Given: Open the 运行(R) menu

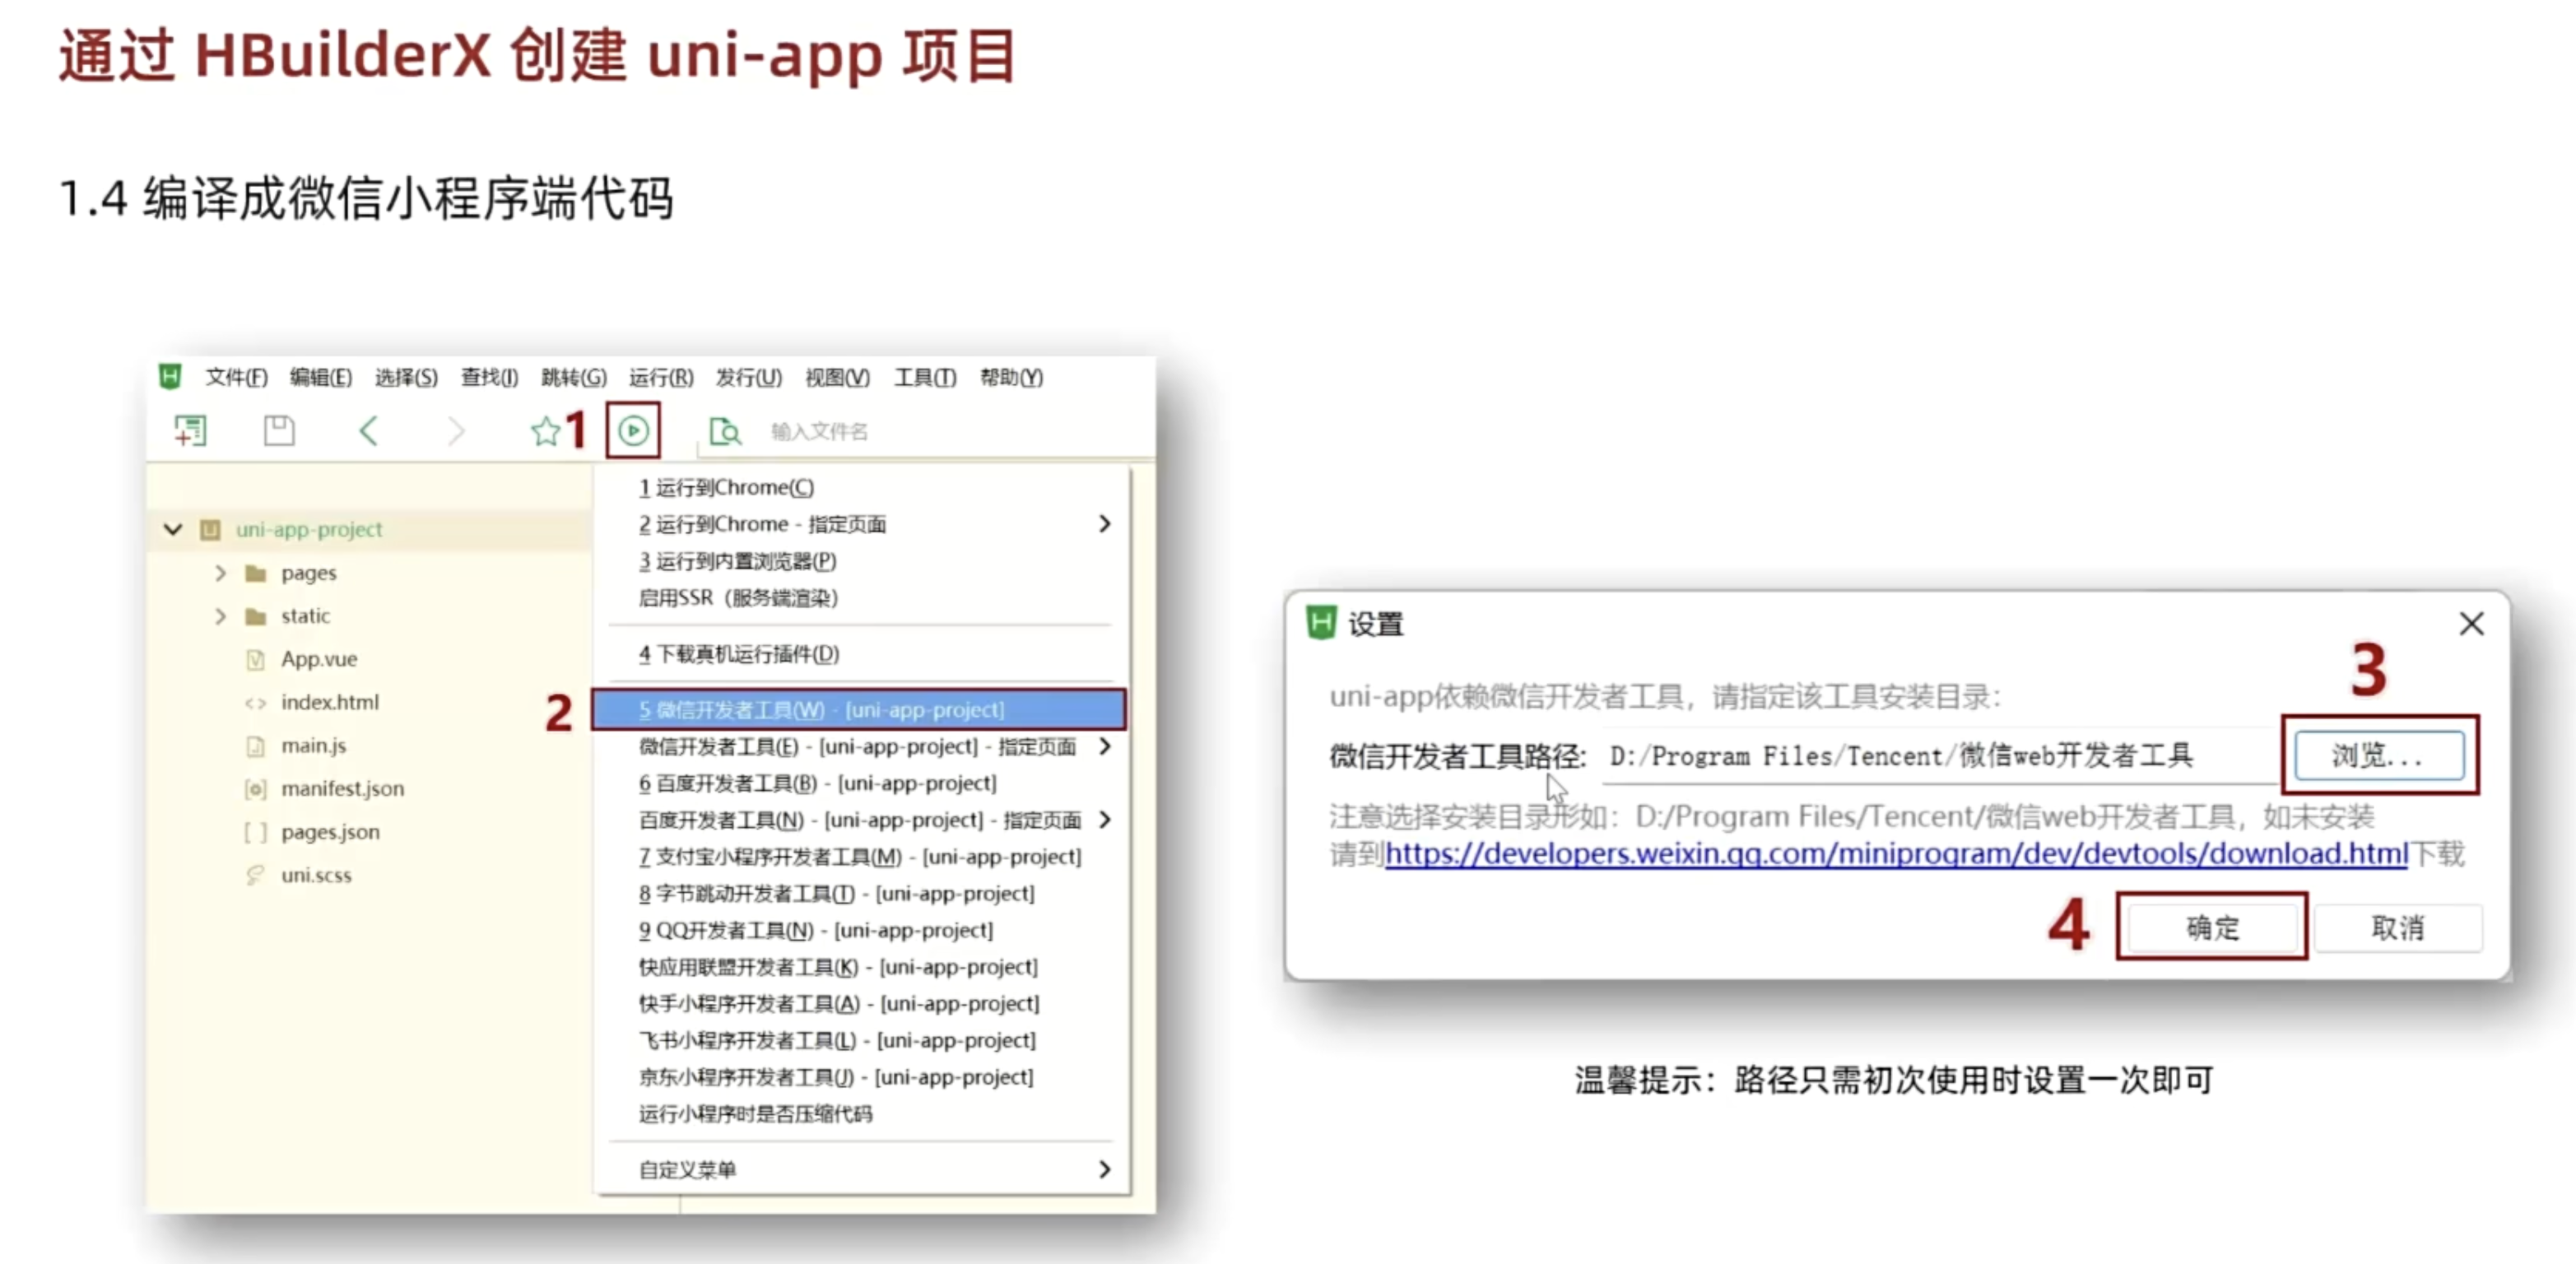Looking at the screenshot, I should [661, 377].
